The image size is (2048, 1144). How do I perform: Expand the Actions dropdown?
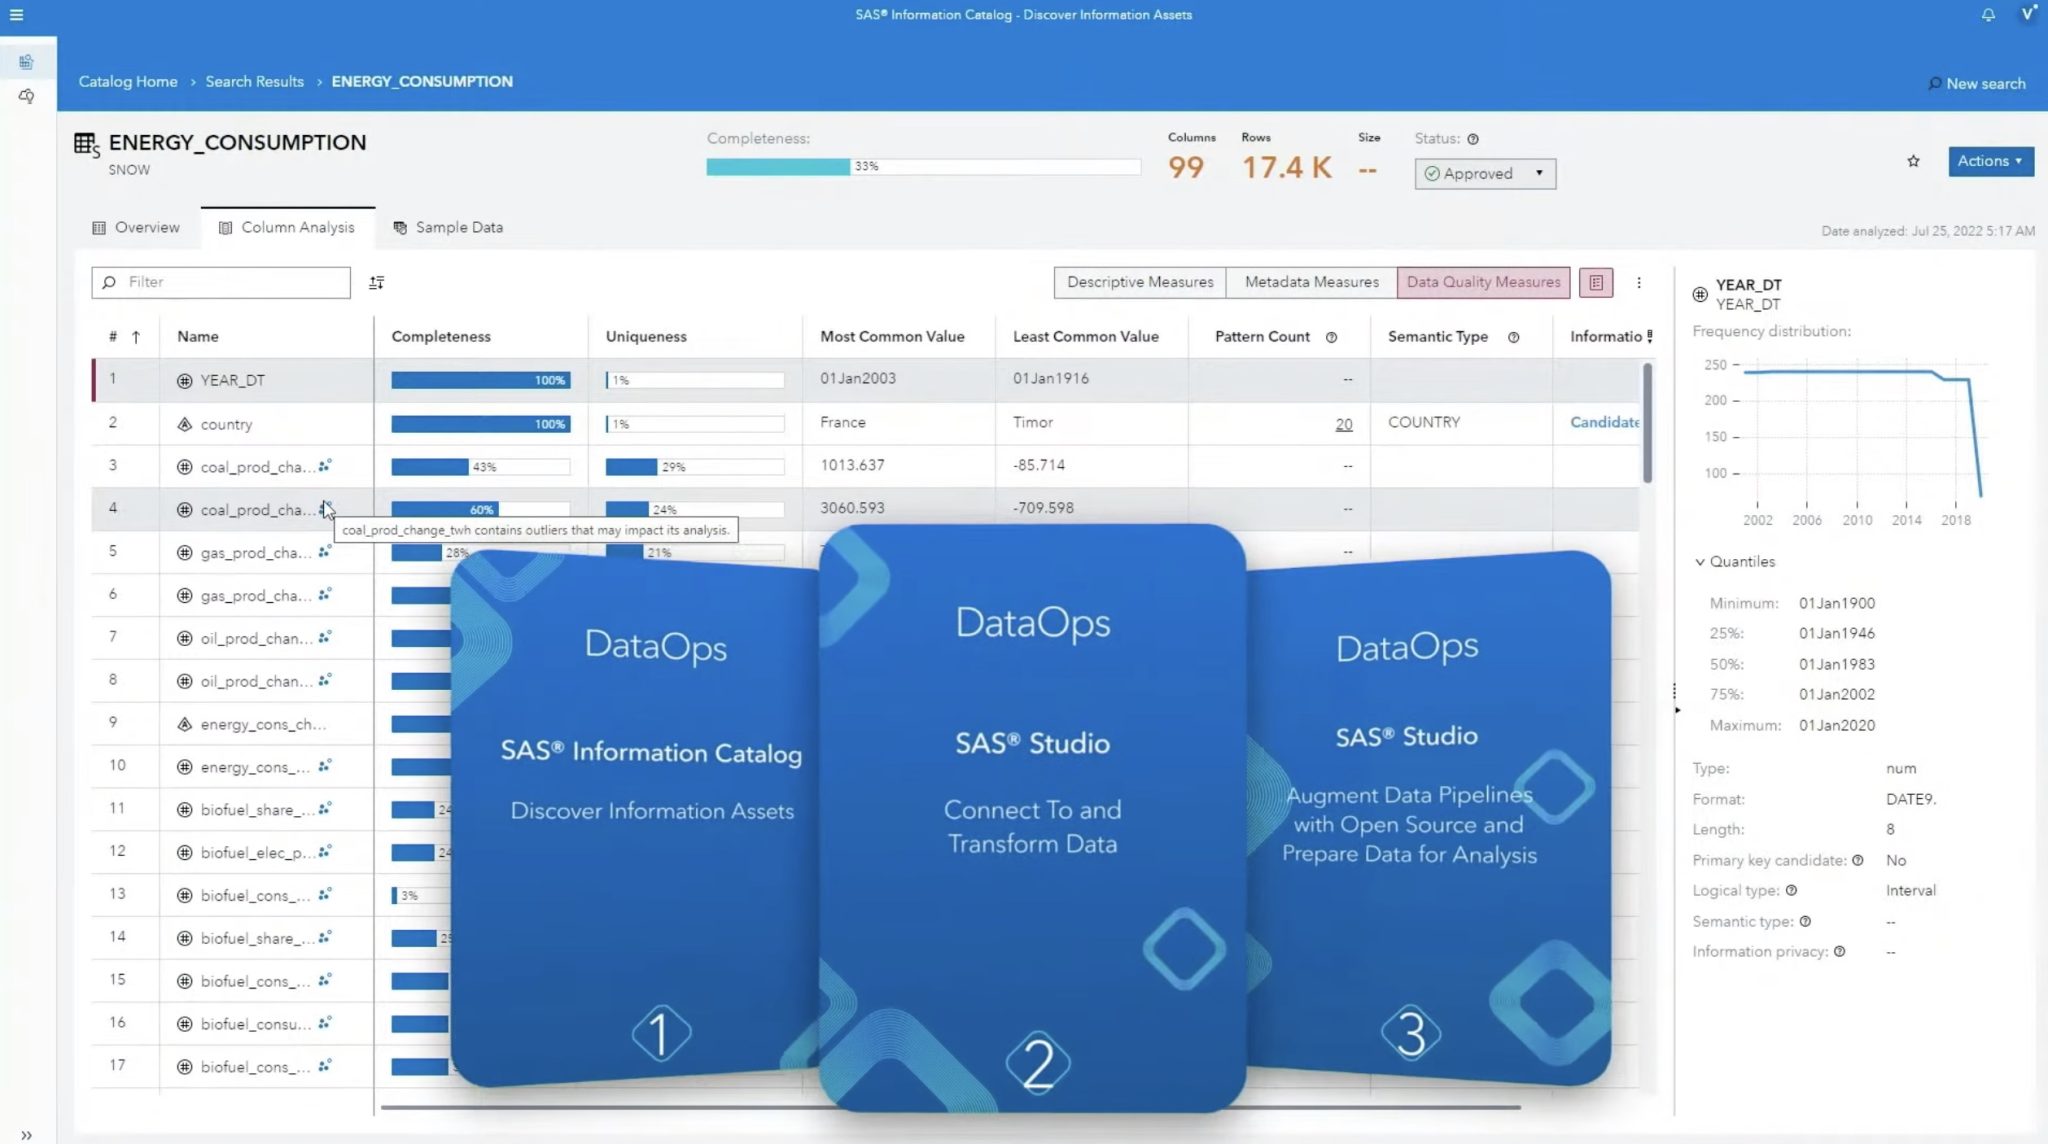point(1990,161)
